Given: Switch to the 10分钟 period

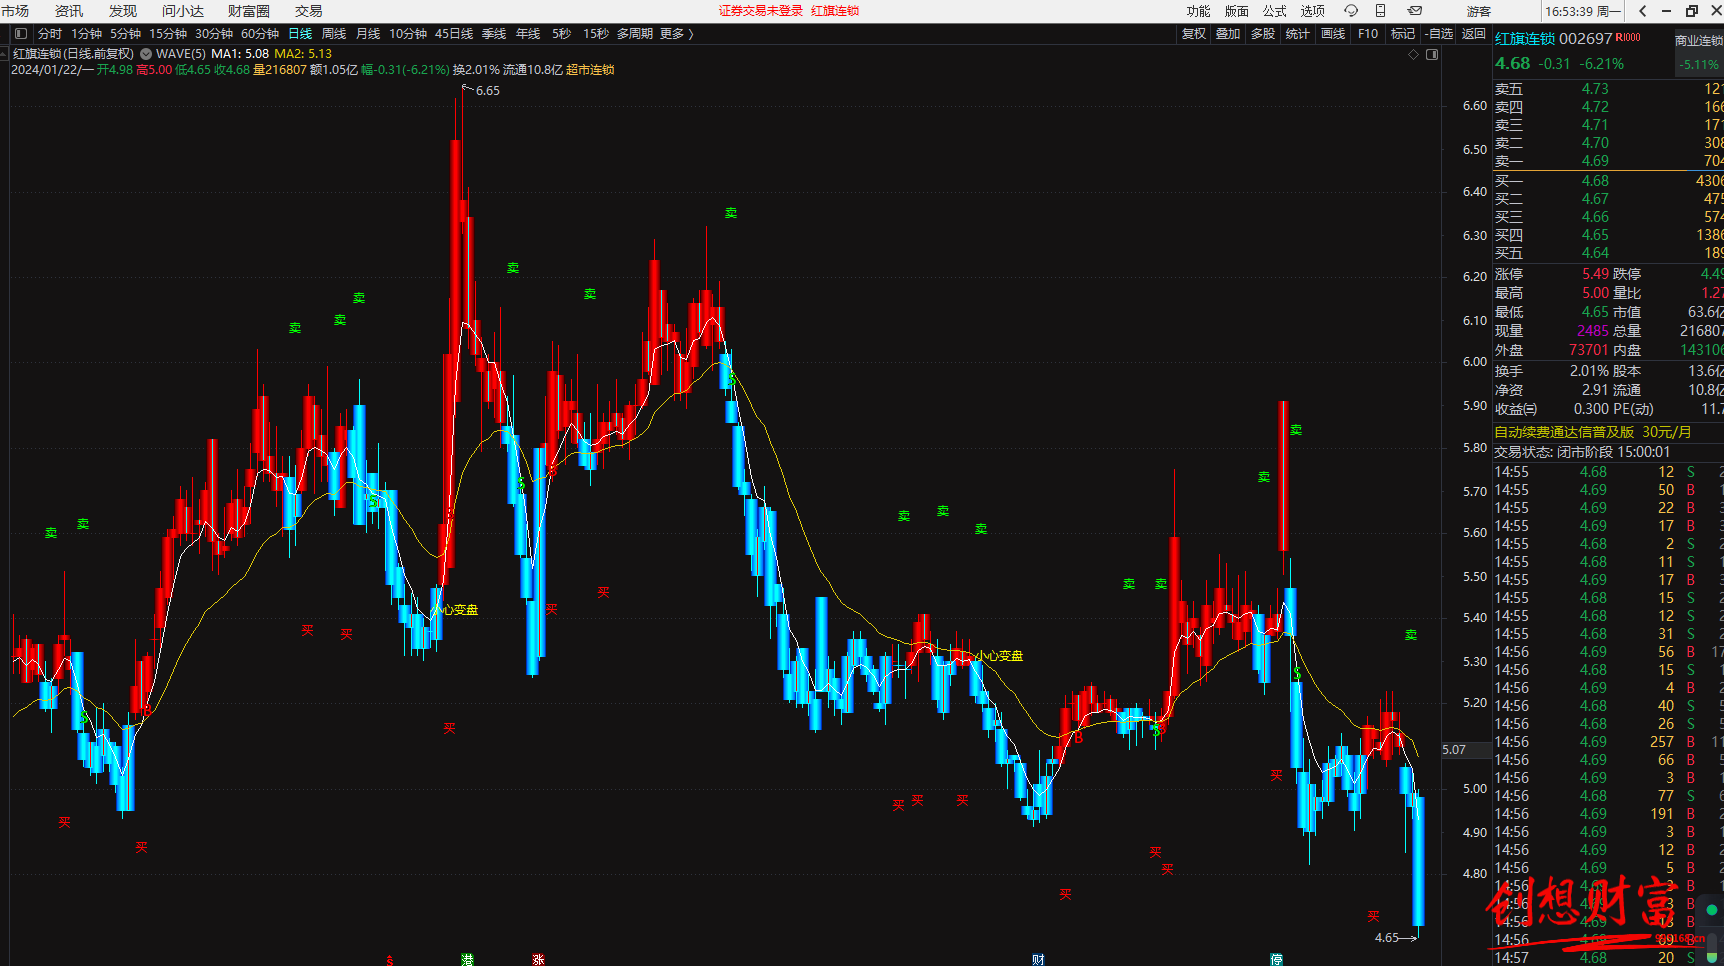Looking at the screenshot, I should tap(408, 34).
